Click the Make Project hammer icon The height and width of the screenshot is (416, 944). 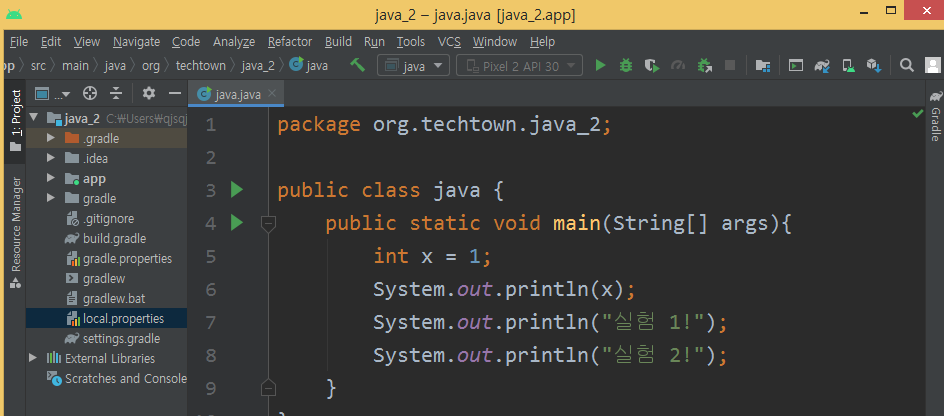(358, 65)
